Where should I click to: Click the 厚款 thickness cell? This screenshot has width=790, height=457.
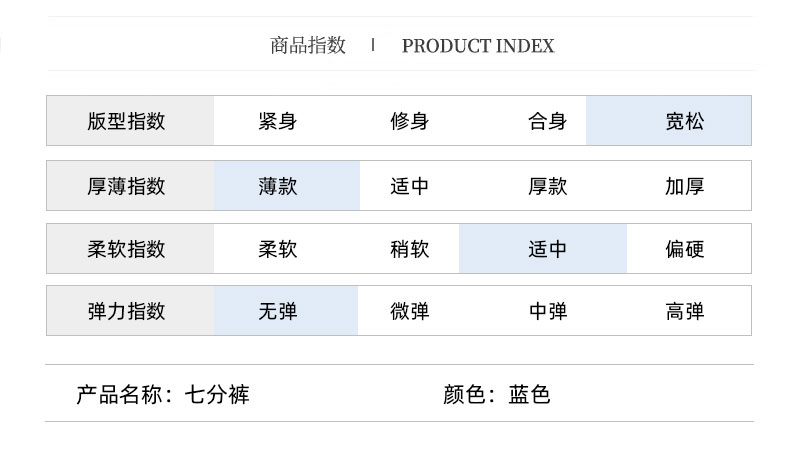point(547,186)
